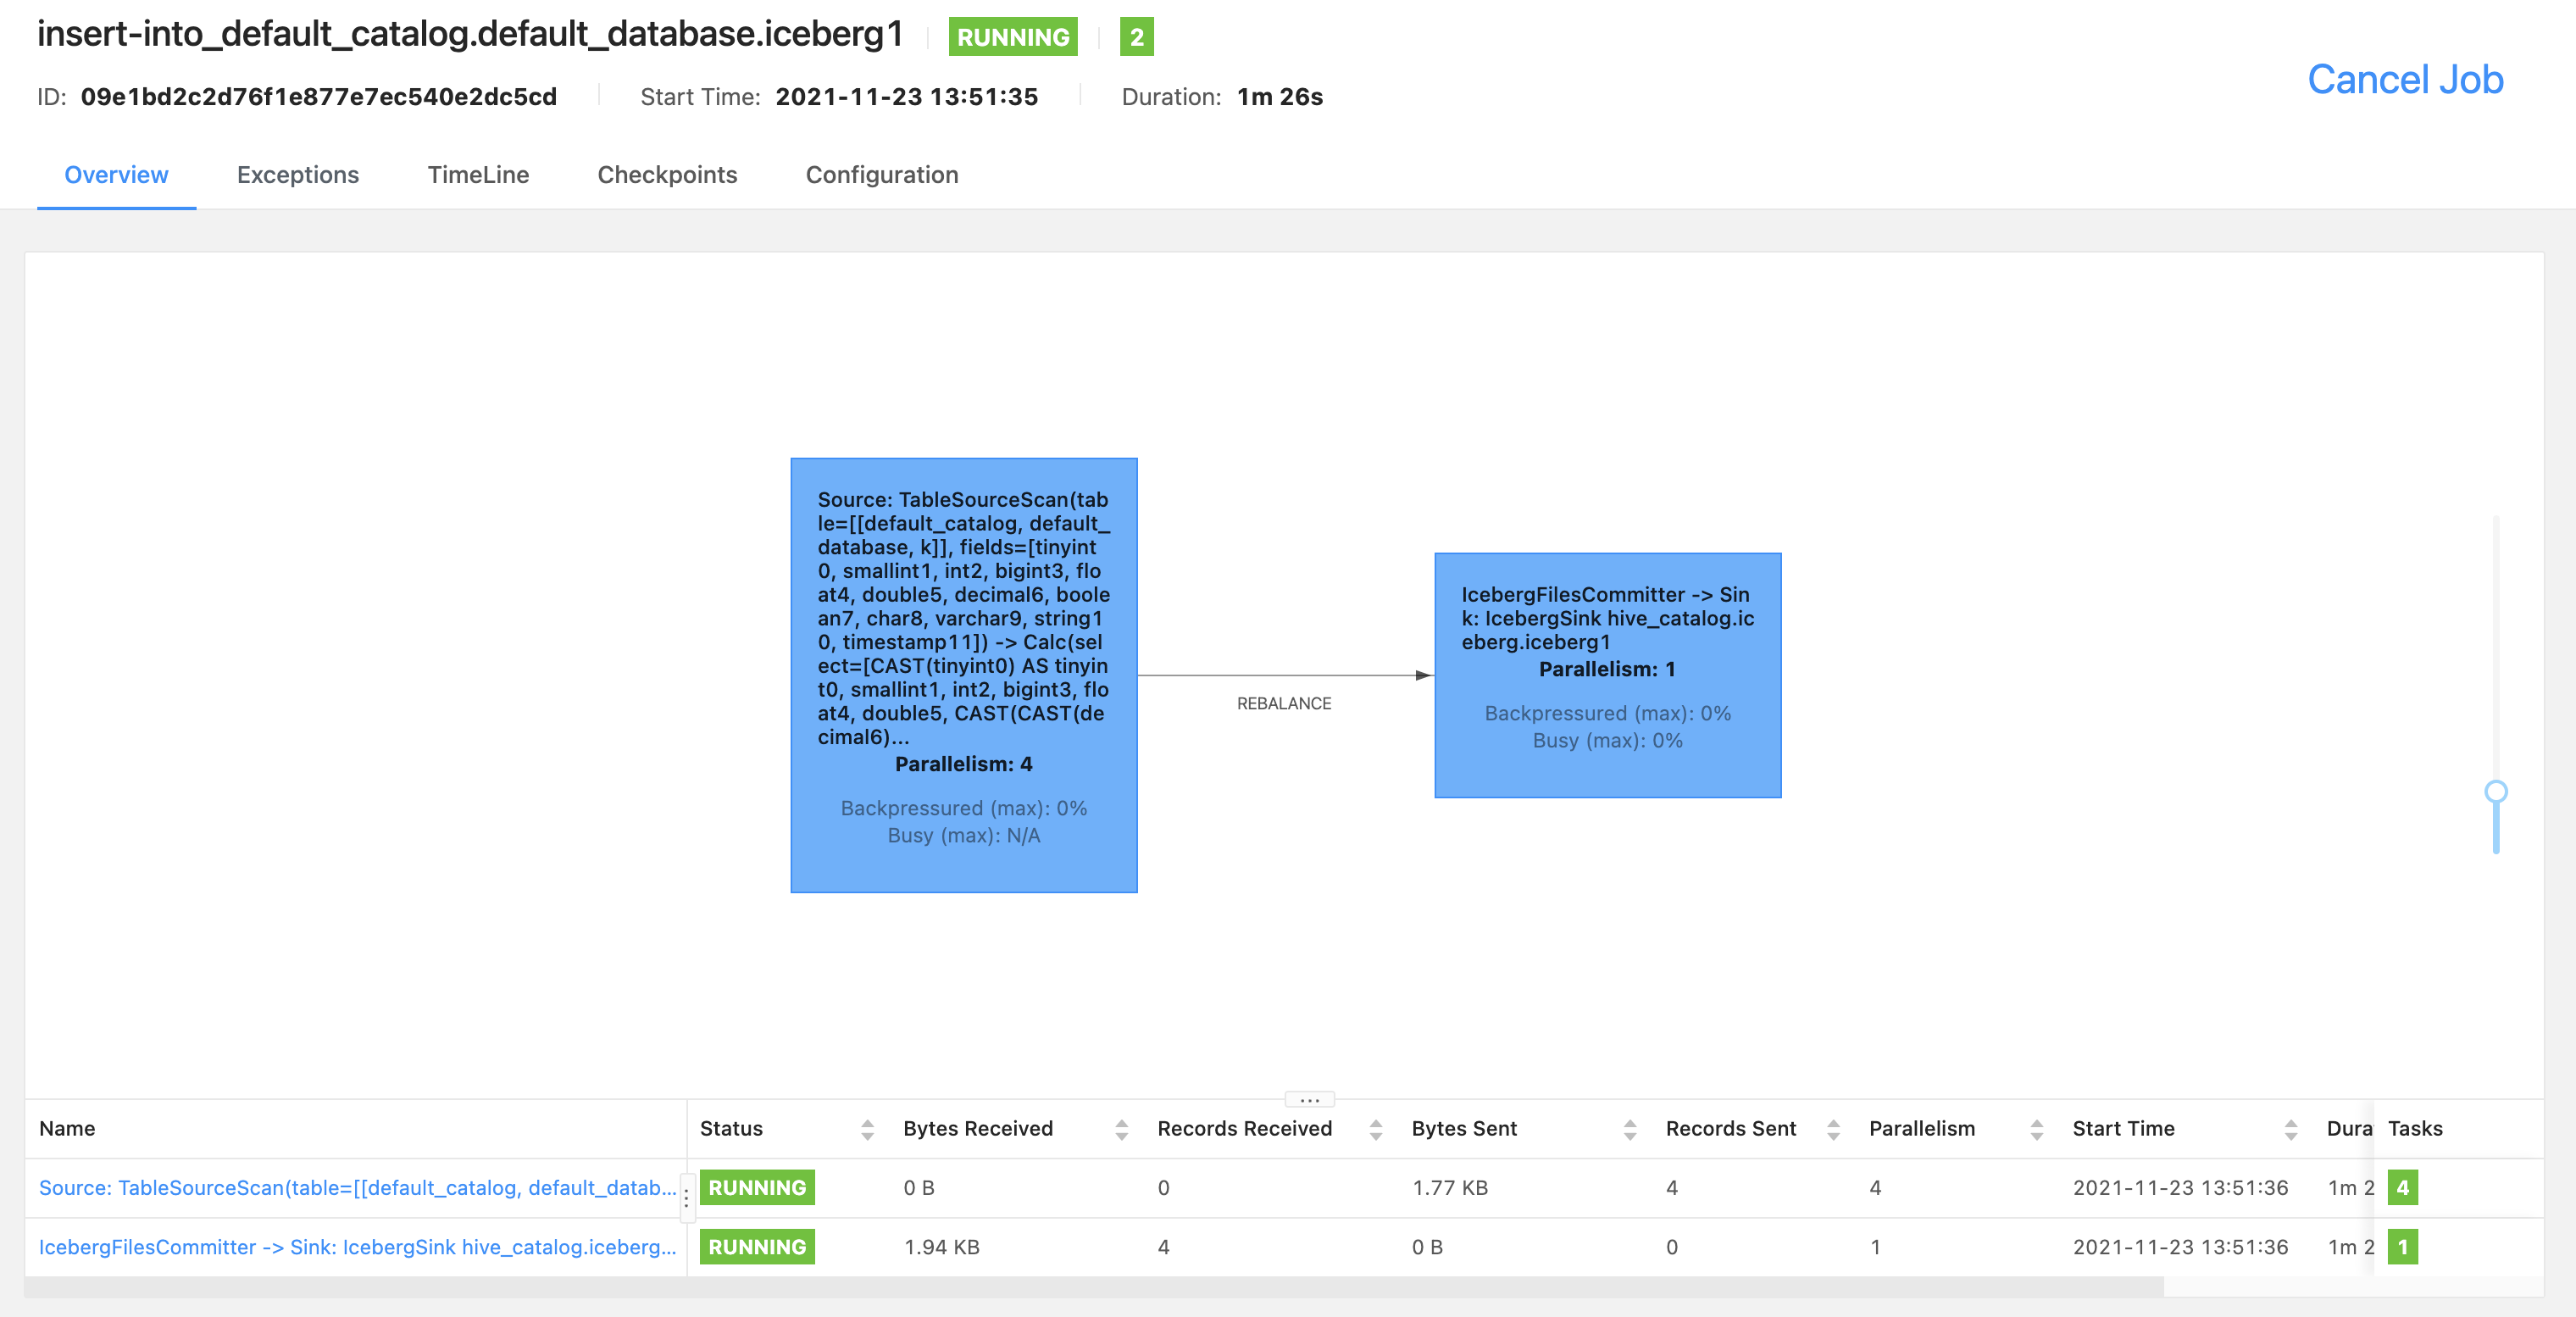Sort the table by Status column
Image resolution: width=2576 pixels, height=1317 pixels.
tap(868, 1128)
